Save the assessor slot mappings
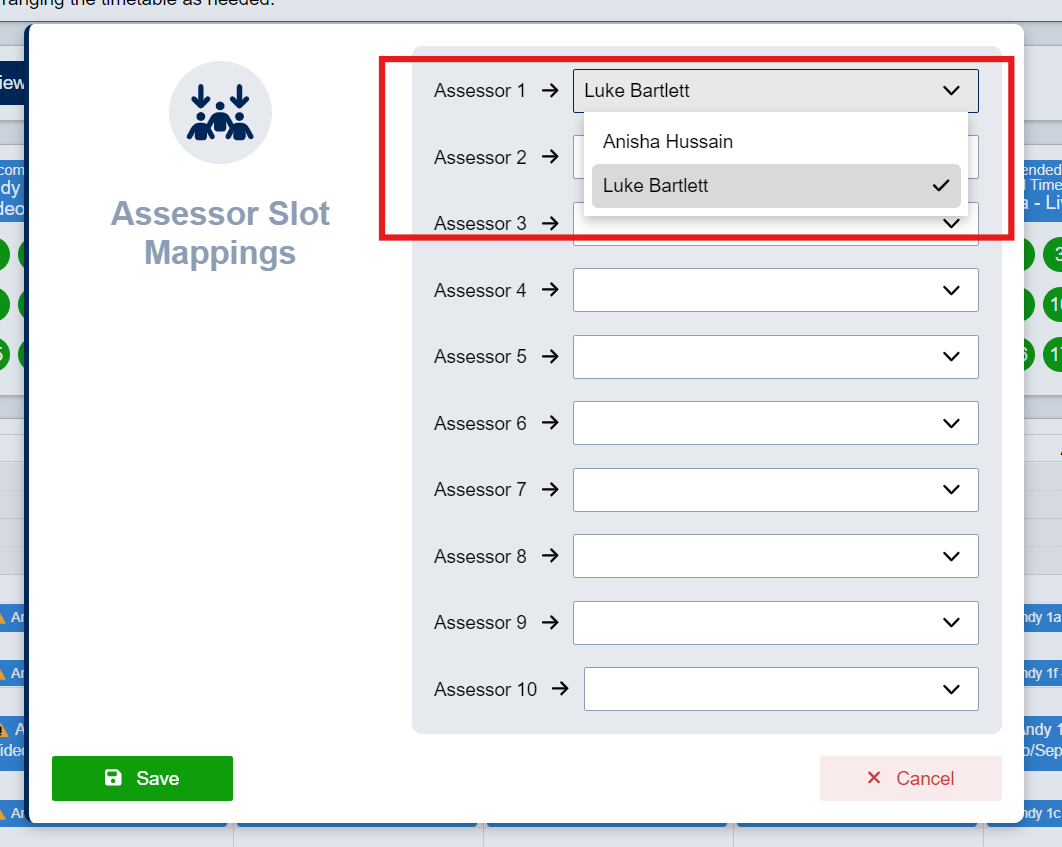Image resolution: width=1062 pixels, height=847 pixels. coord(142,778)
